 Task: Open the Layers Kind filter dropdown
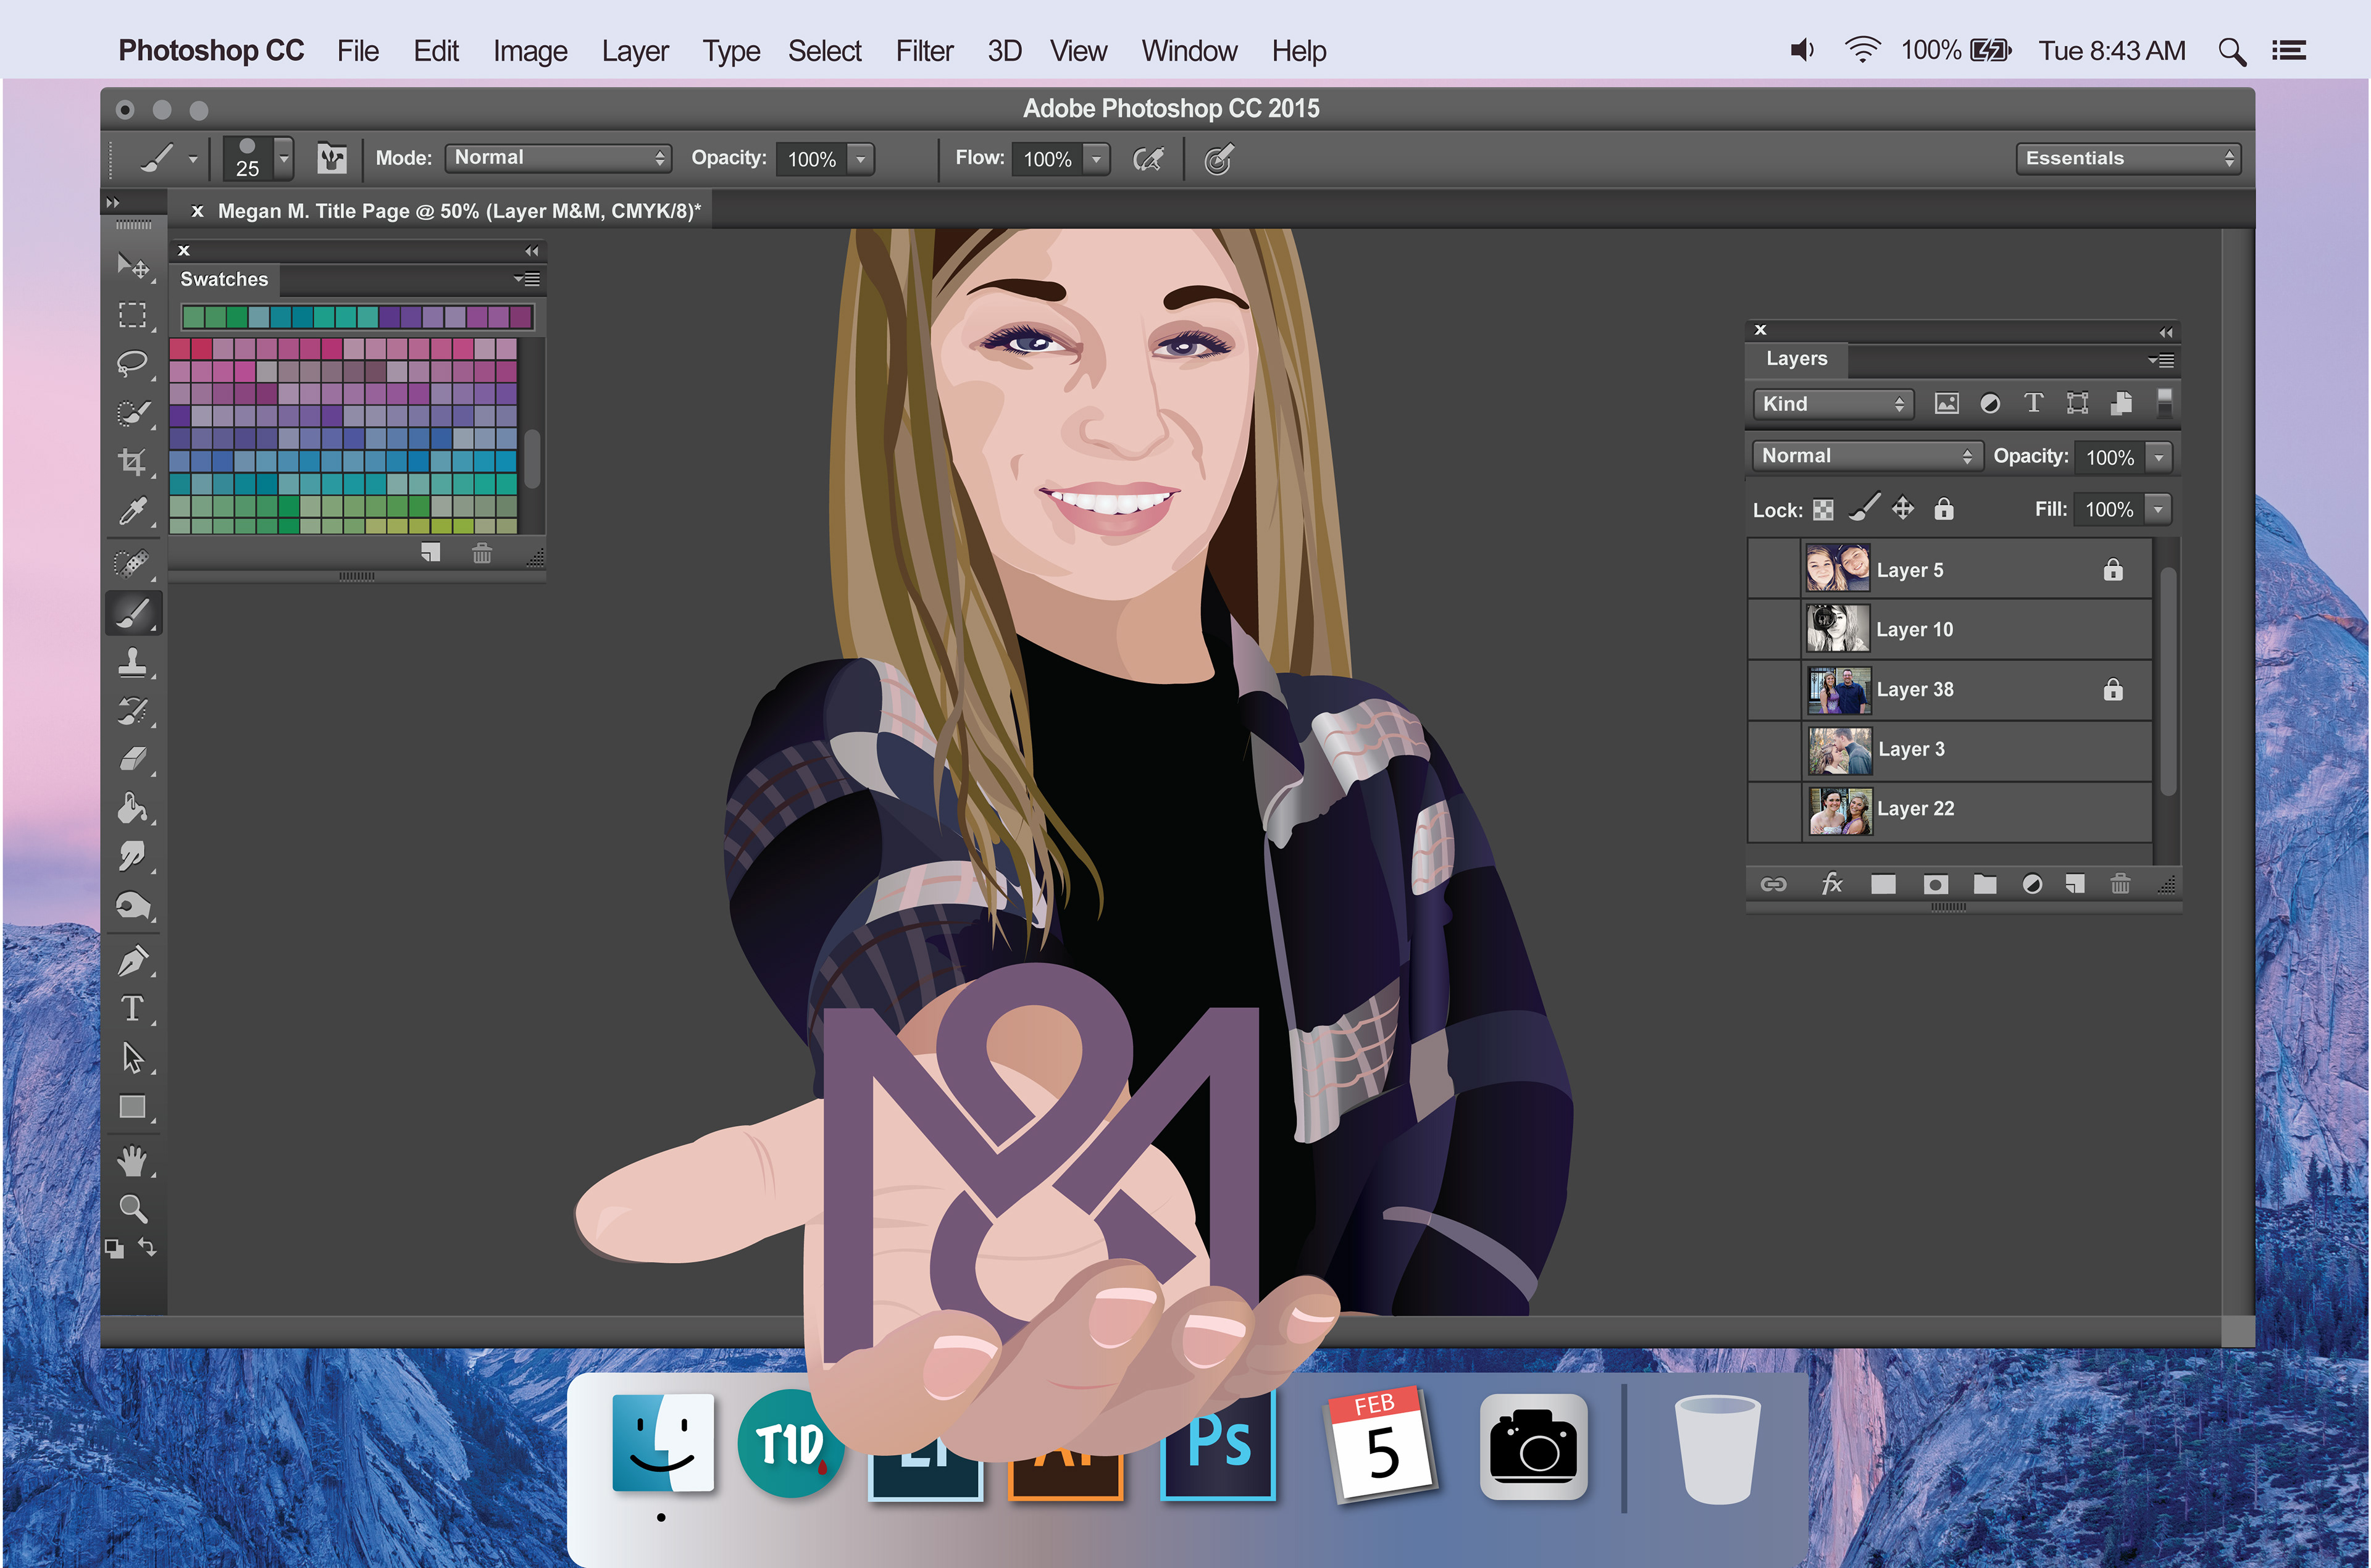[1832, 404]
